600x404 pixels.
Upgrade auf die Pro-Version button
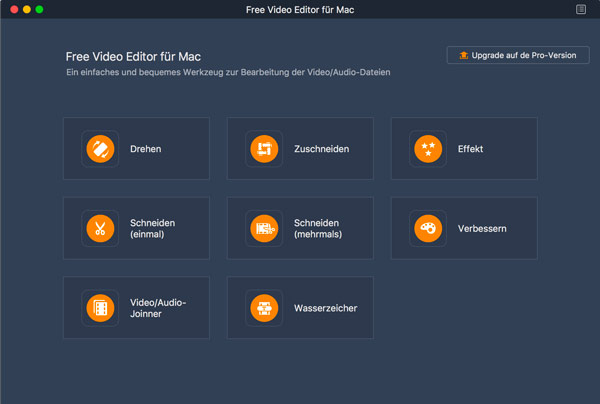click(518, 55)
